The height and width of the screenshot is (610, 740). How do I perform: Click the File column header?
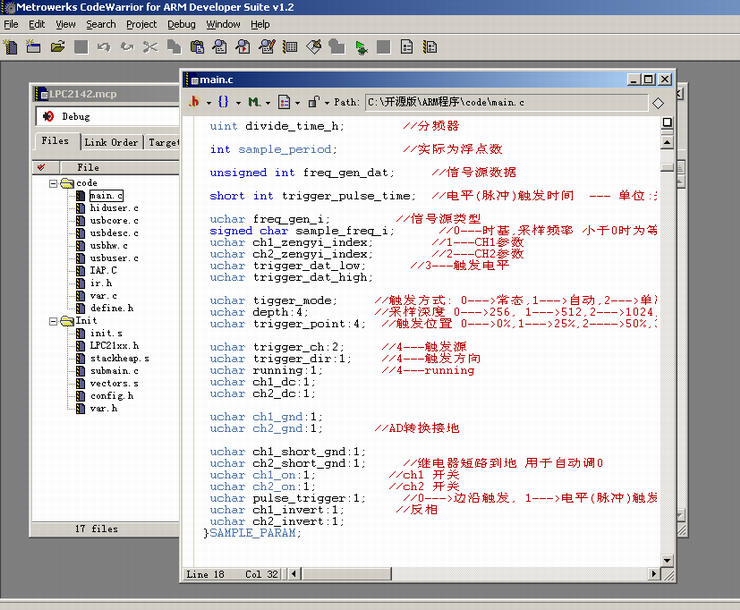click(x=88, y=167)
